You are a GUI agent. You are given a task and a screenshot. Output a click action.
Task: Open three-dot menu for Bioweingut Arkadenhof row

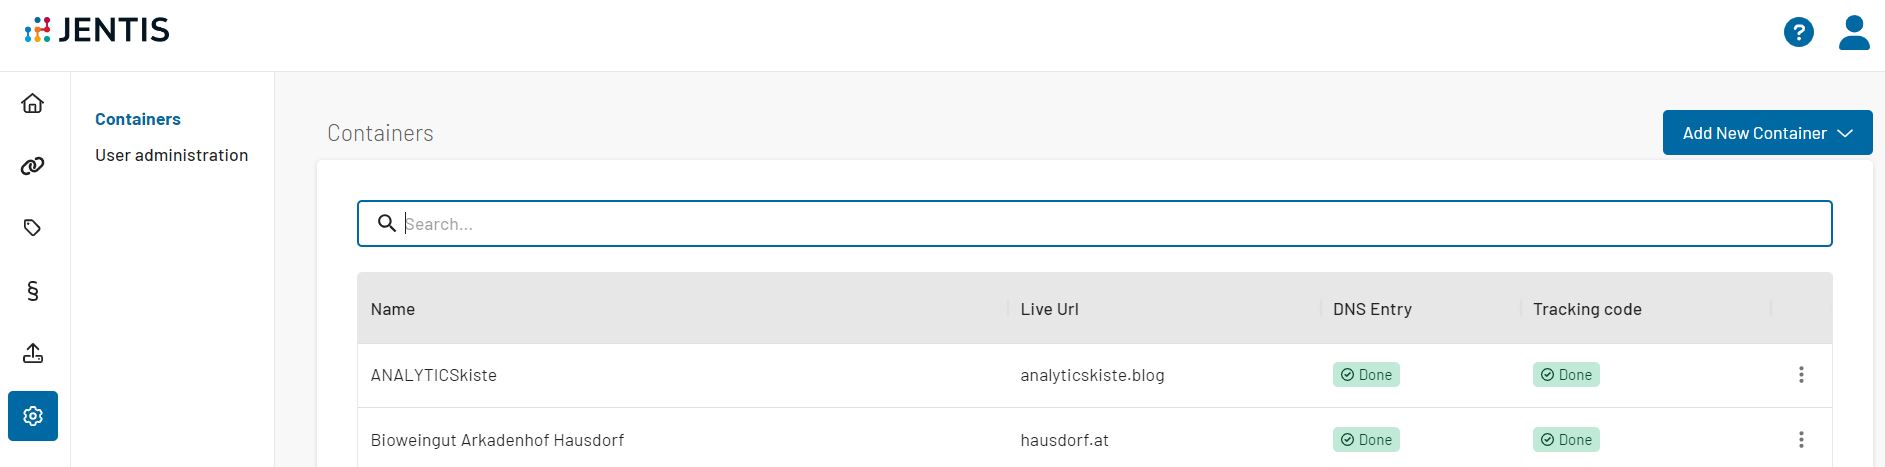tap(1801, 440)
